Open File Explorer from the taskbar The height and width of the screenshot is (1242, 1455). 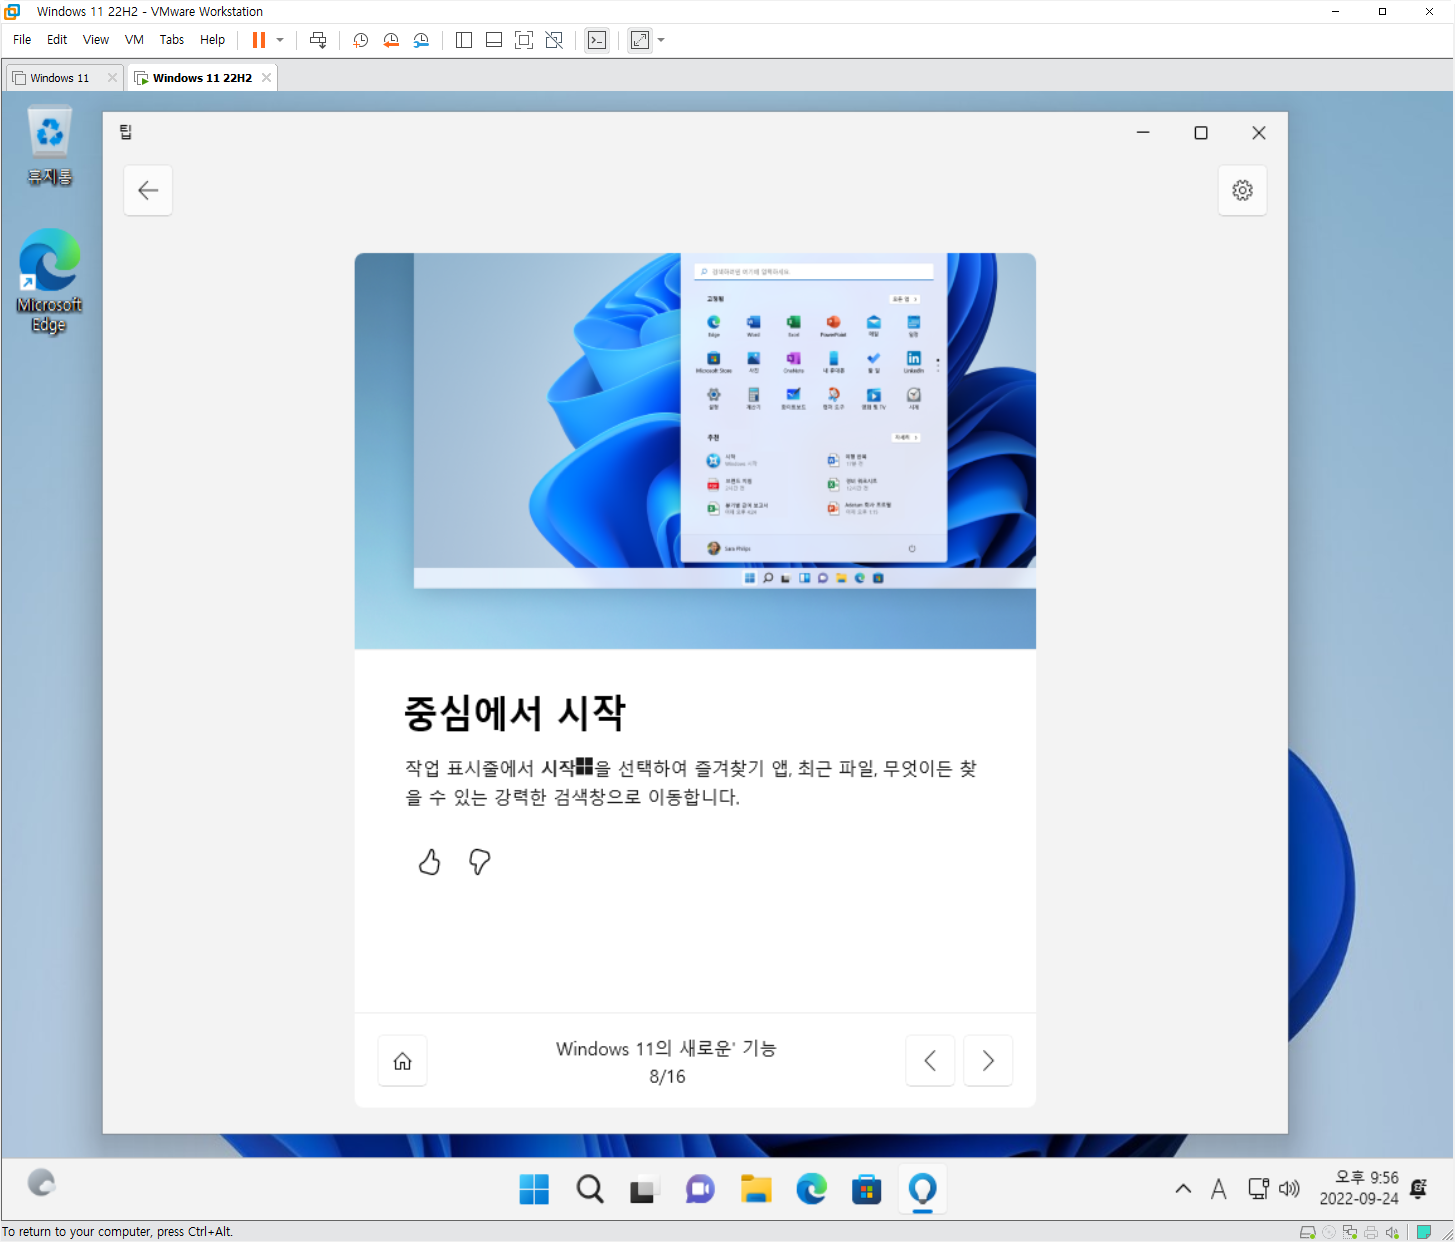click(x=756, y=1189)
